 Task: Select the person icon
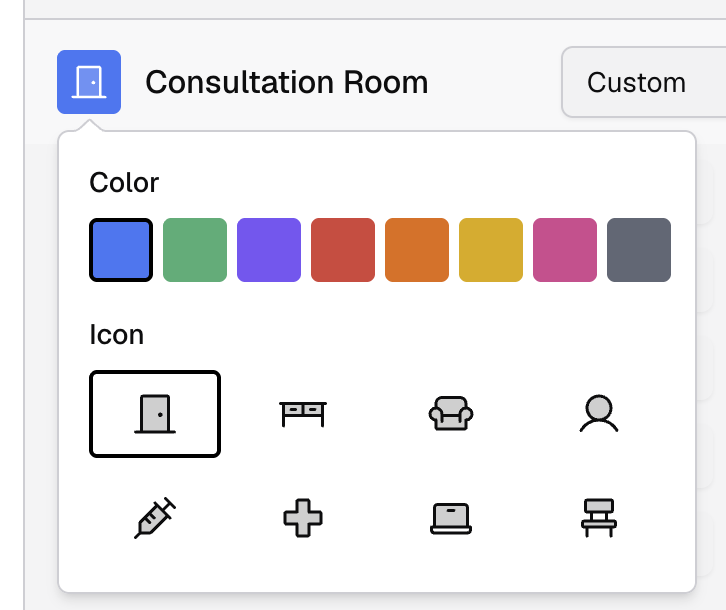[x=598, y=413]
